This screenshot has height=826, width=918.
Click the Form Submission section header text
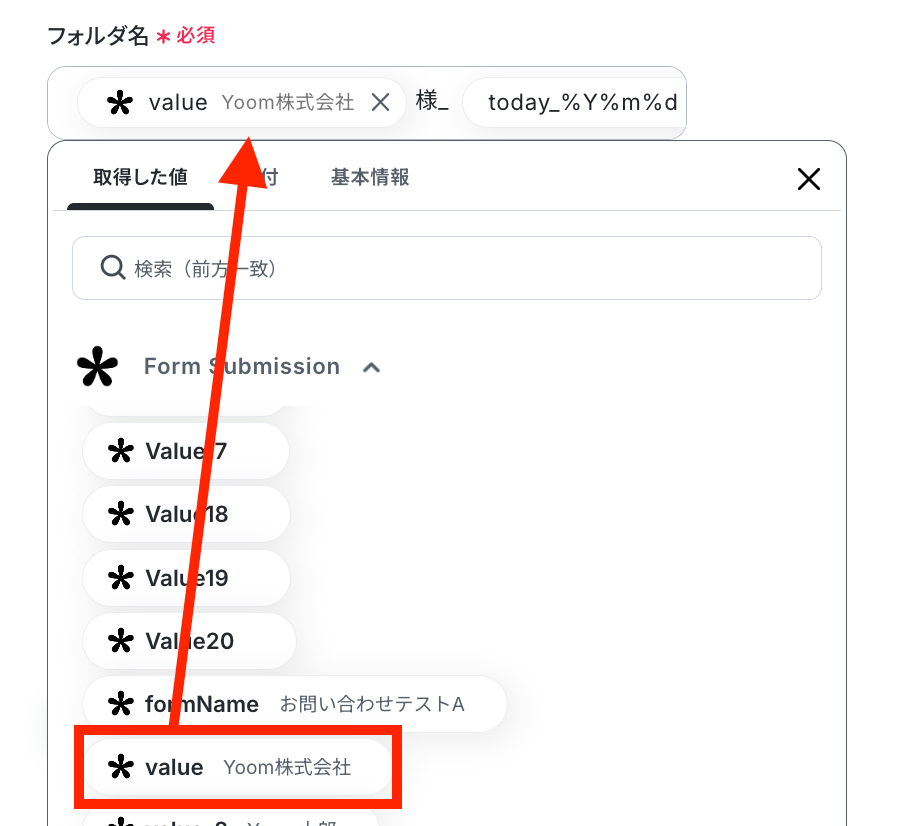coord(242,366)
